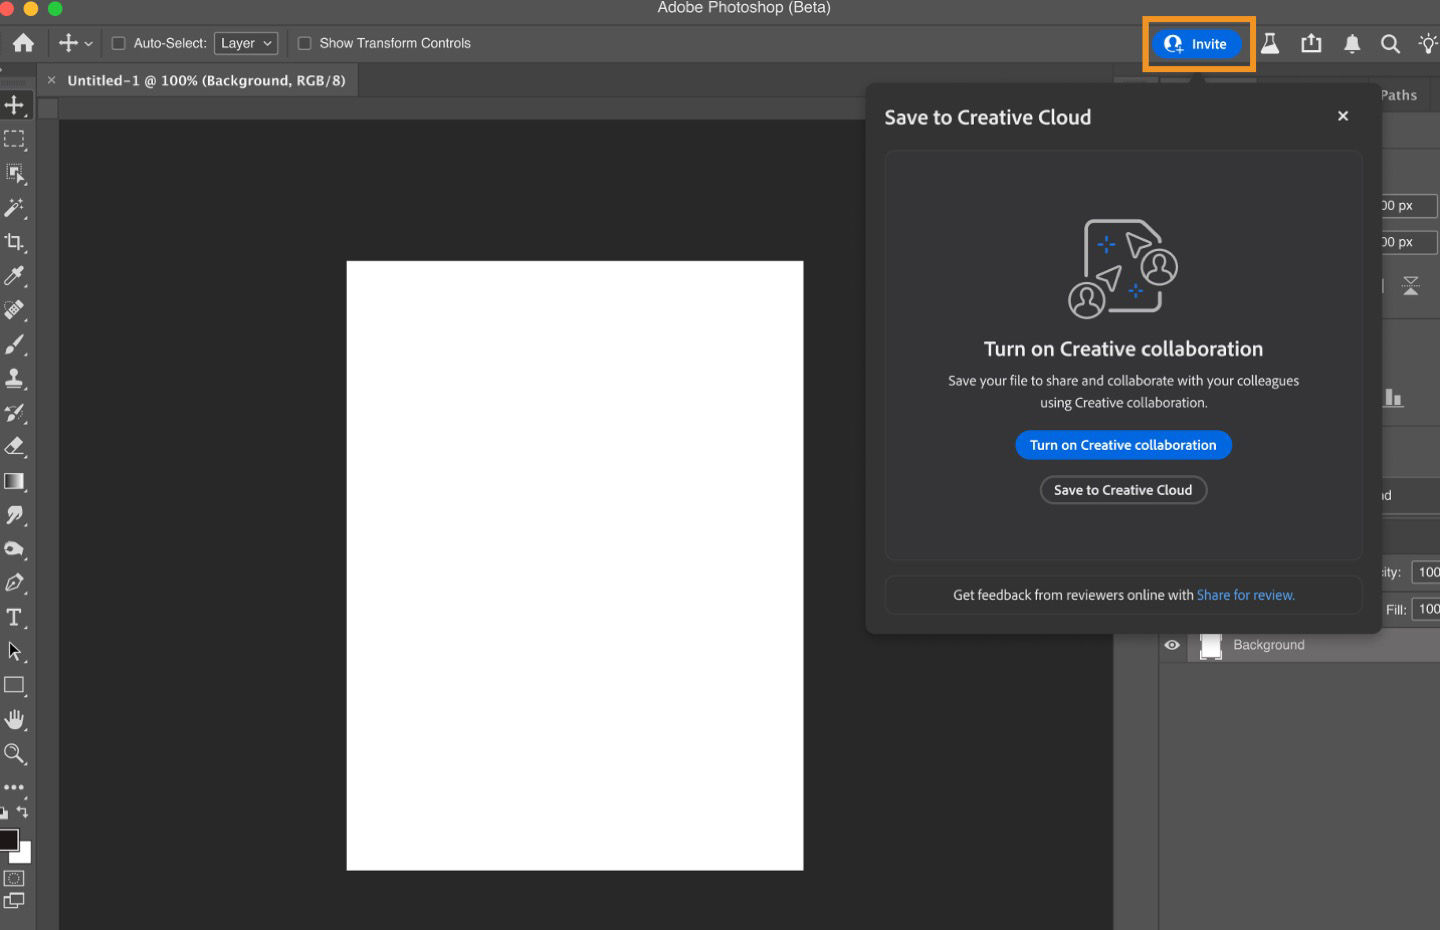Screen dimensions: 1440x930
Task: Click the Background layer thumbnail
Action: (x=1210, y=645)
